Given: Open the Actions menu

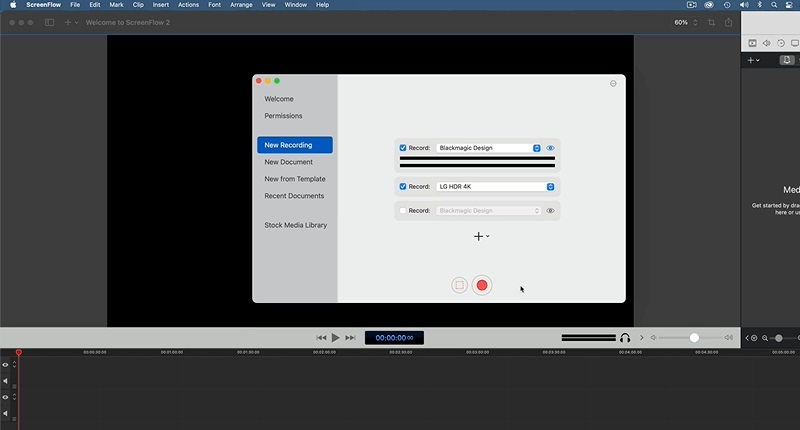Looking at the screenshot, I should [x=188, y=5].
